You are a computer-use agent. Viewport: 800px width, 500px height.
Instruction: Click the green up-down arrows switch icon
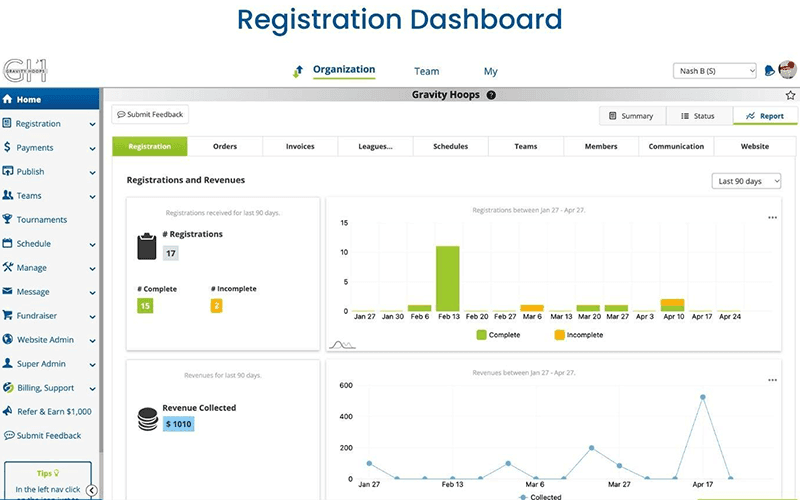pos(298,71)
